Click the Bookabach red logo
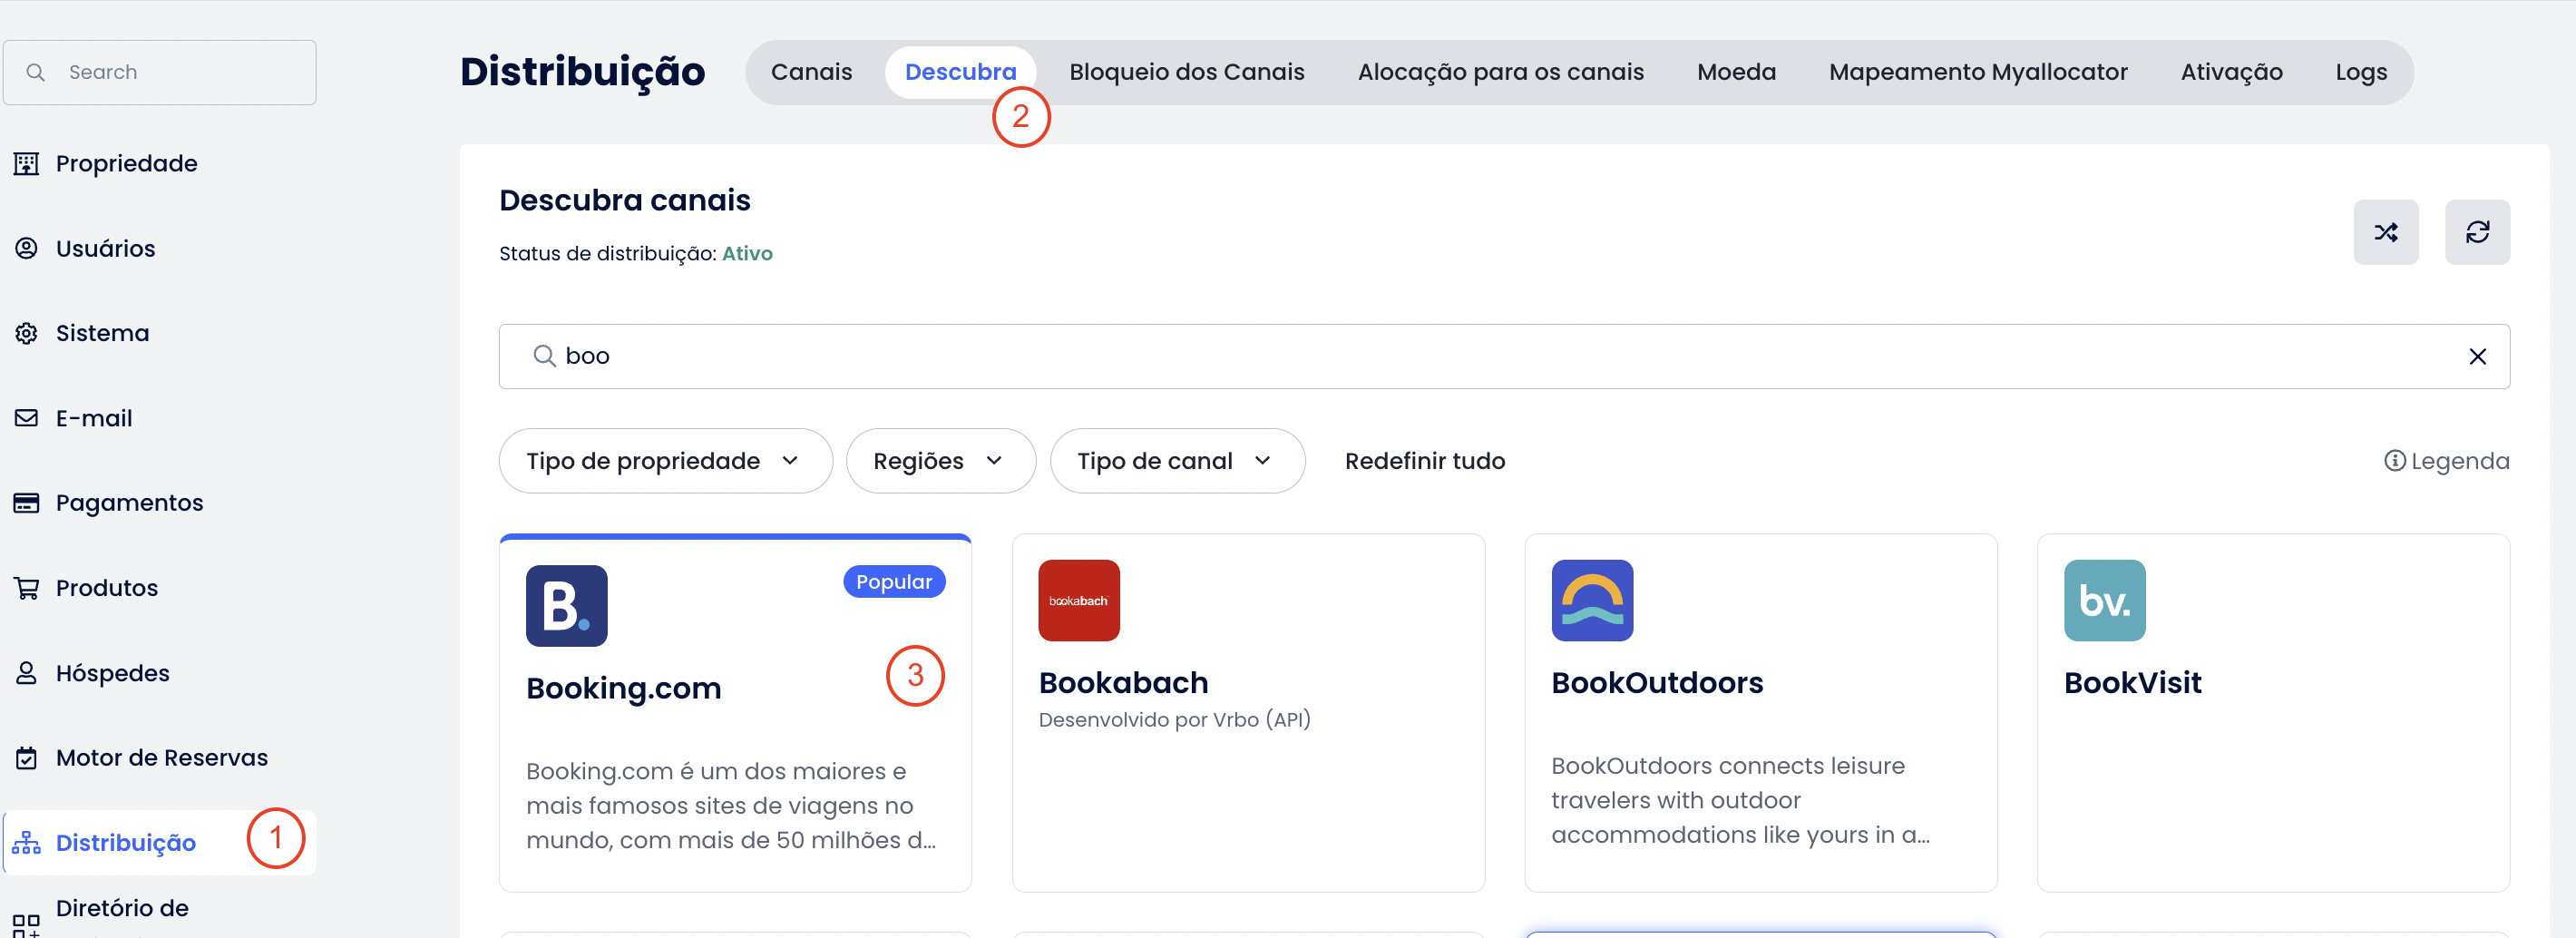The image size is (2576, 938). 1079,600
